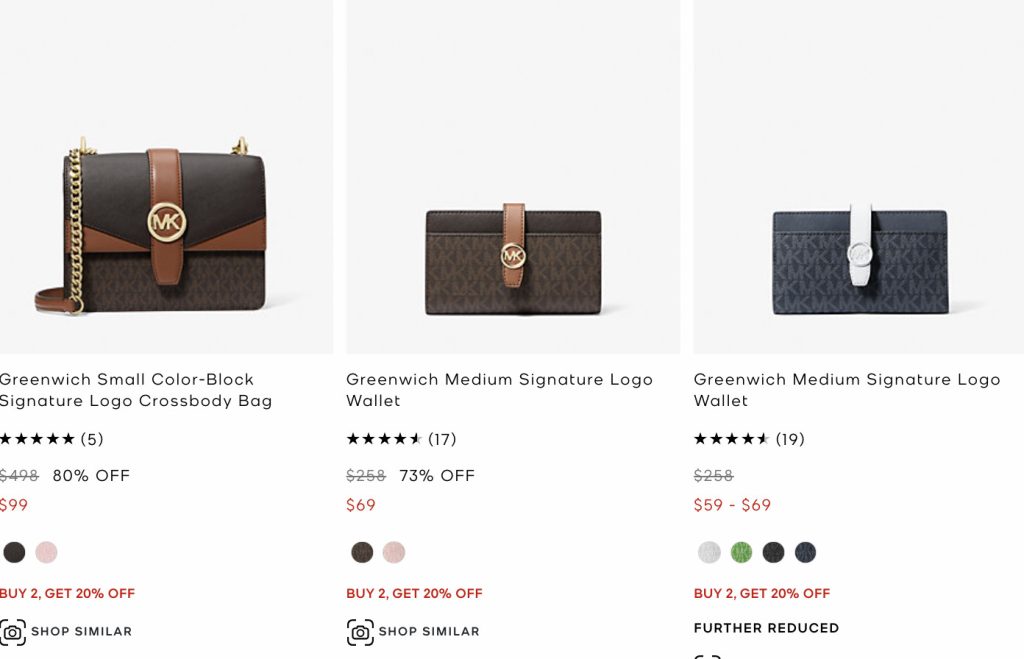Select pink swatch for Greenwich Crossbody Bag
This screenshot has width=1024, height=659.
[x=46, y=552]
